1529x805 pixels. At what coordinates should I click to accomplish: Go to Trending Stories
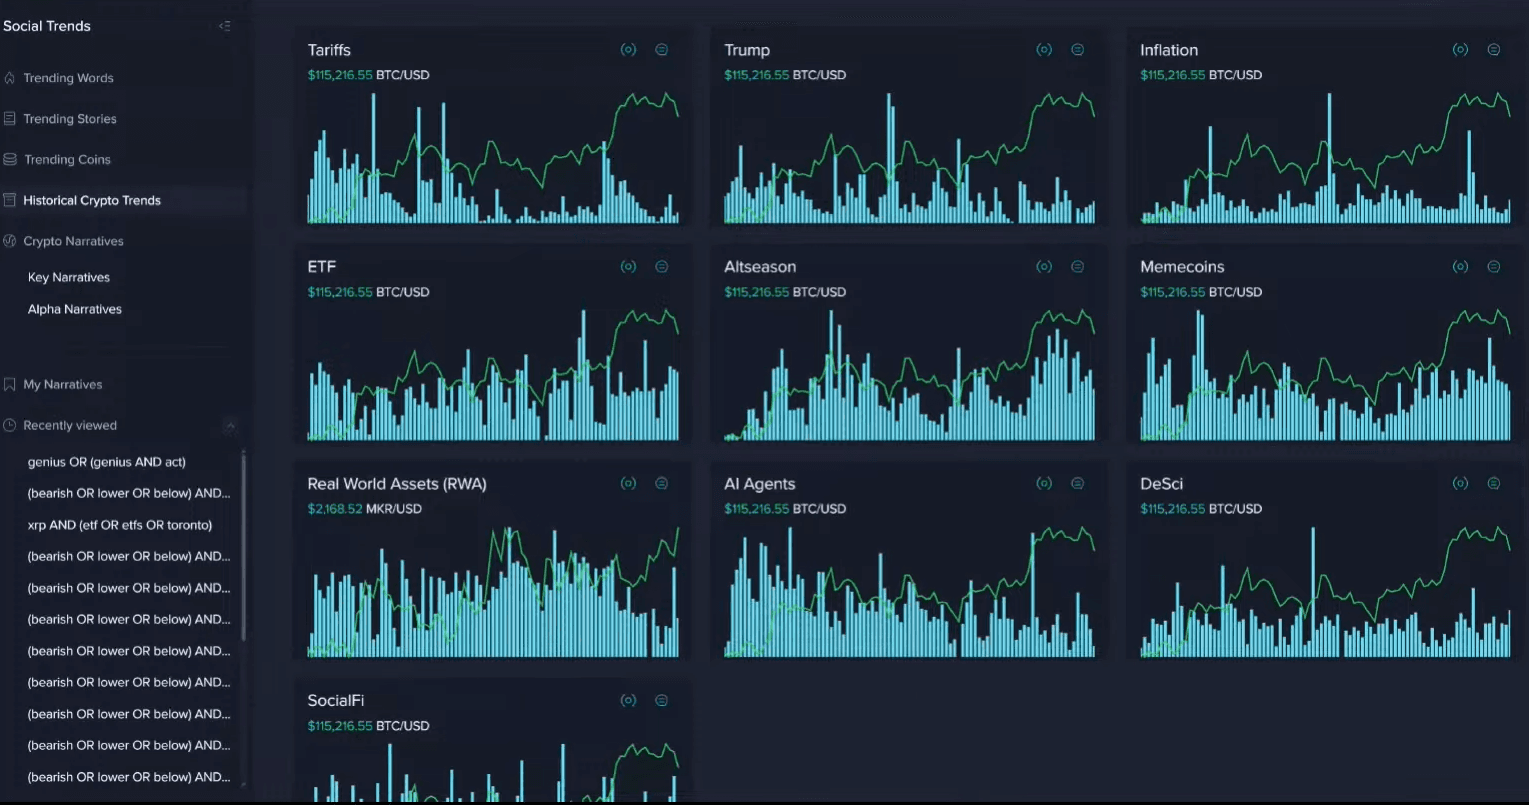coord(70,119)
